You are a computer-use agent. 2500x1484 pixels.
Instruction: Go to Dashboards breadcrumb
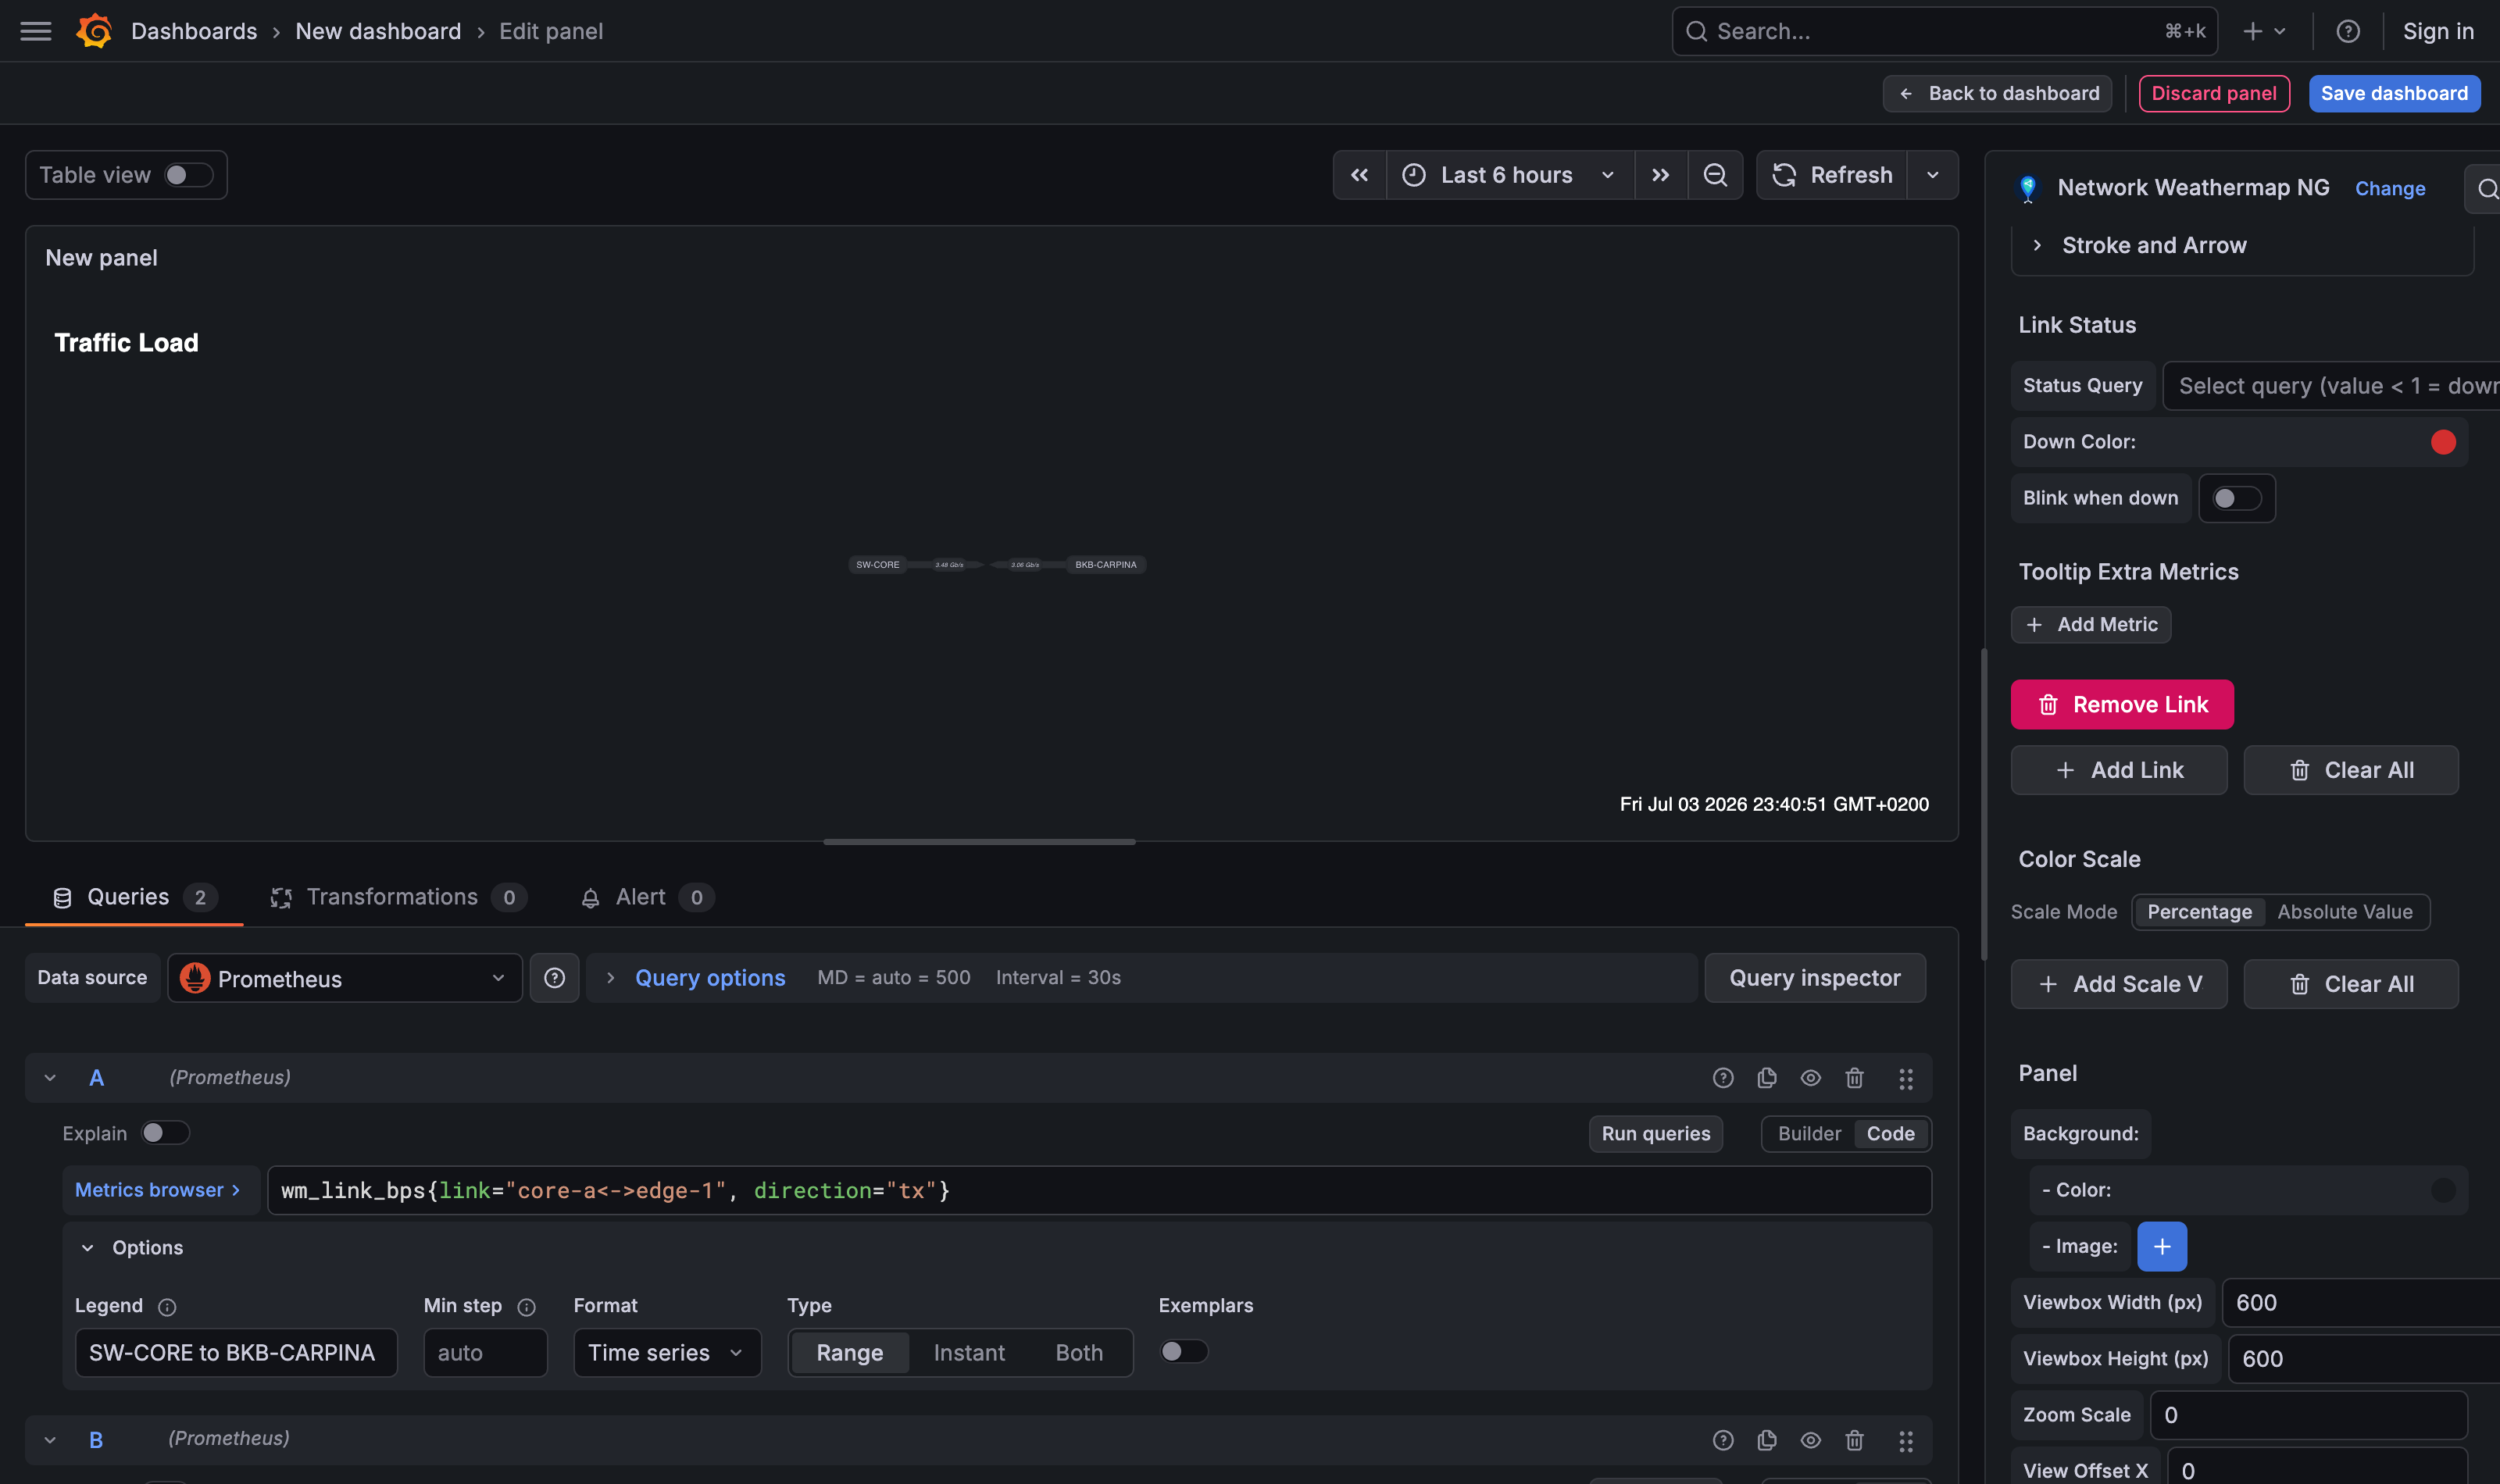(x=194, y=31)
